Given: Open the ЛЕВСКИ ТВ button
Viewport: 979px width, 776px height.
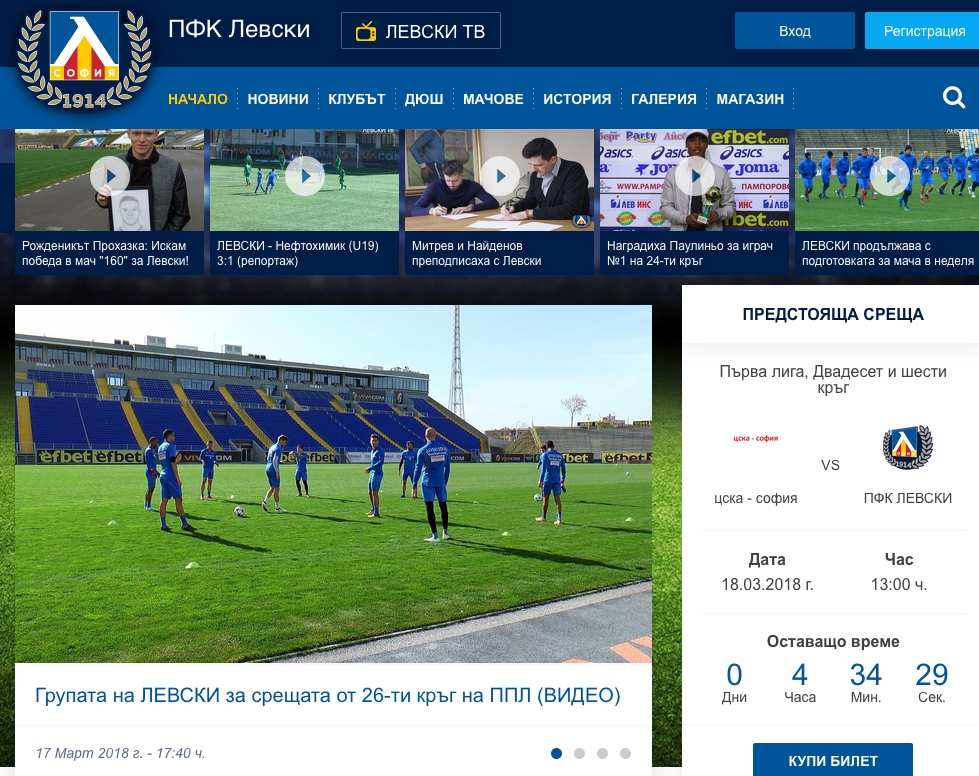Looking at the screenshot, I should (421, 31).
